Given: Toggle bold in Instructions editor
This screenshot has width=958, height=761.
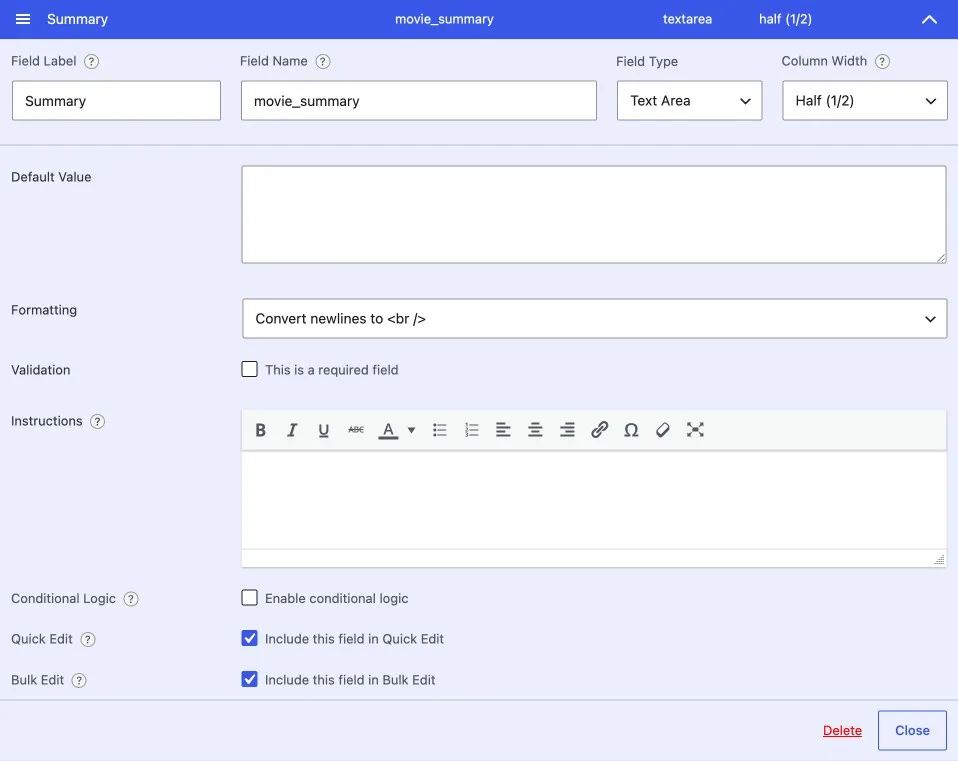Looking at the screenshot, I should 260,430.
